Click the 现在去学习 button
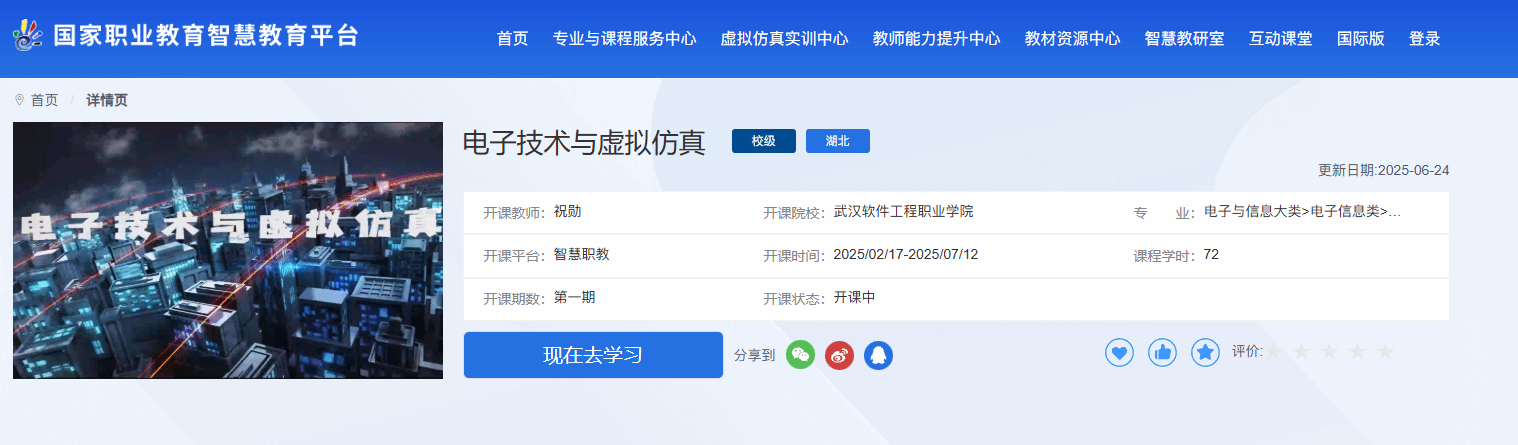The width and height of the screenshot is (1518, 445). click(x=593, y=355)
